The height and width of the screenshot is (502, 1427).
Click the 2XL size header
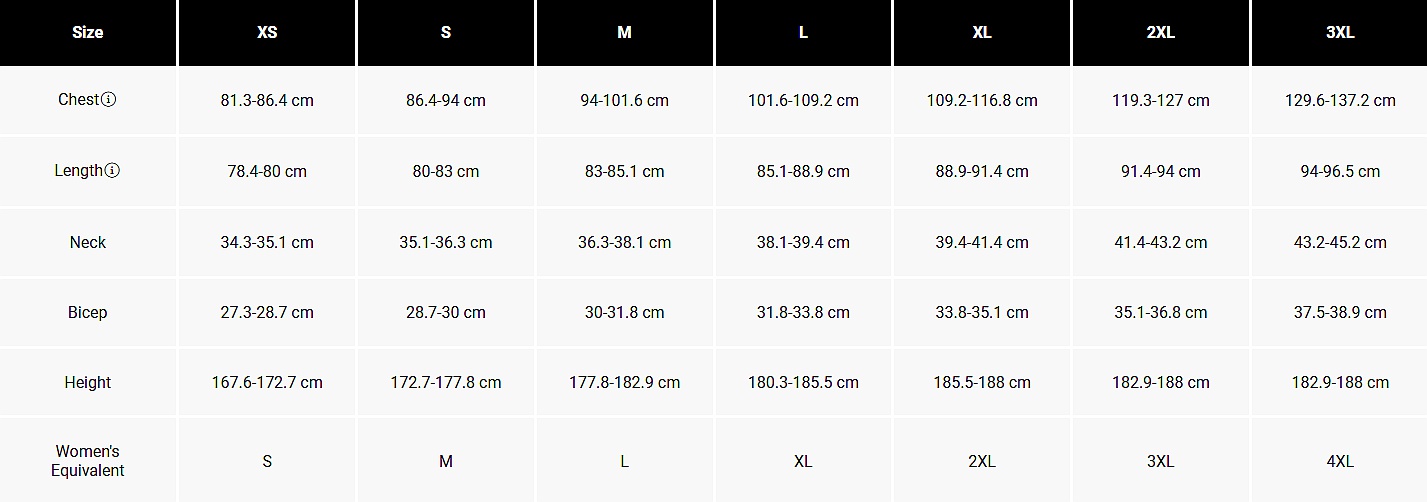[1160, 32]
